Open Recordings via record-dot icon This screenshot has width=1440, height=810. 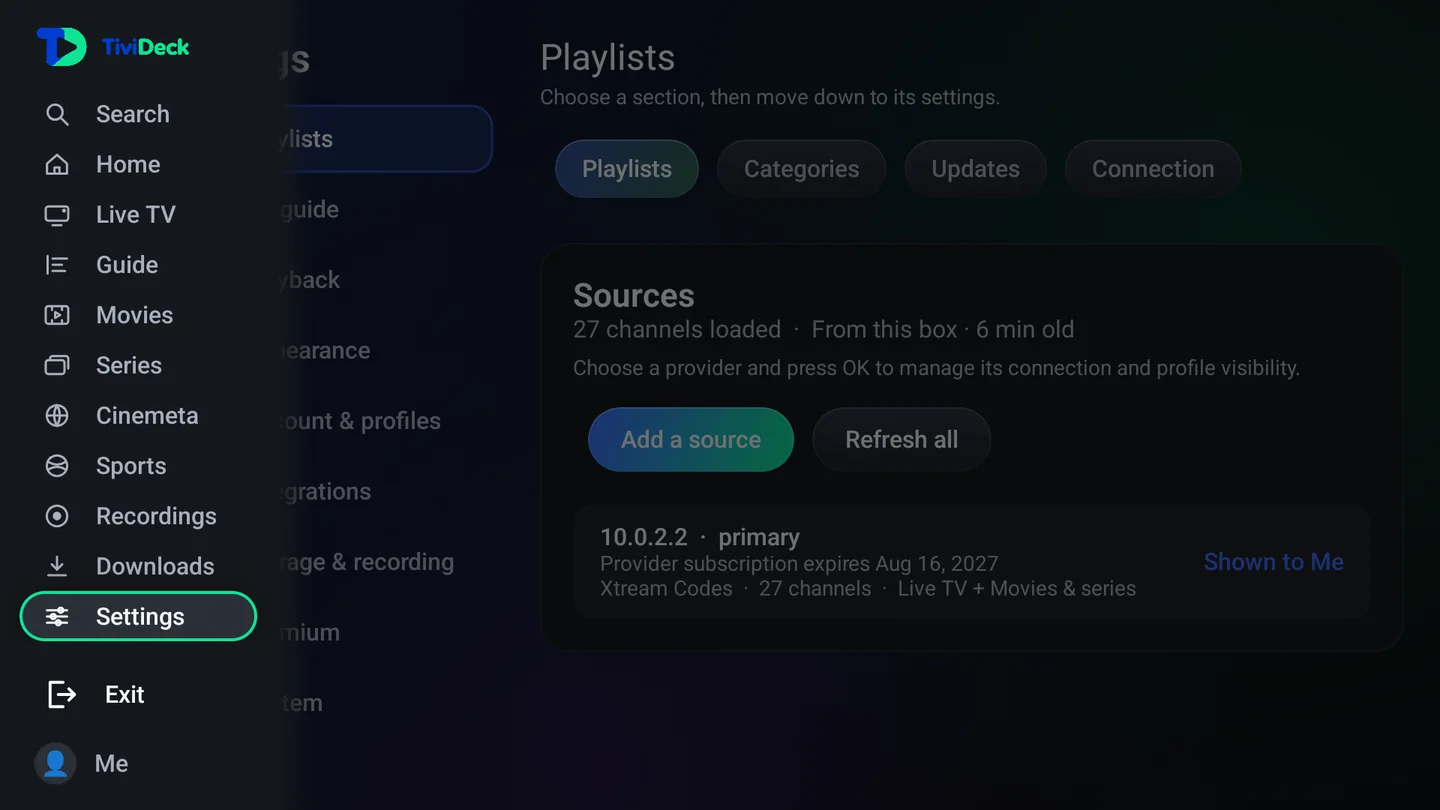click(x=57, y=516)
